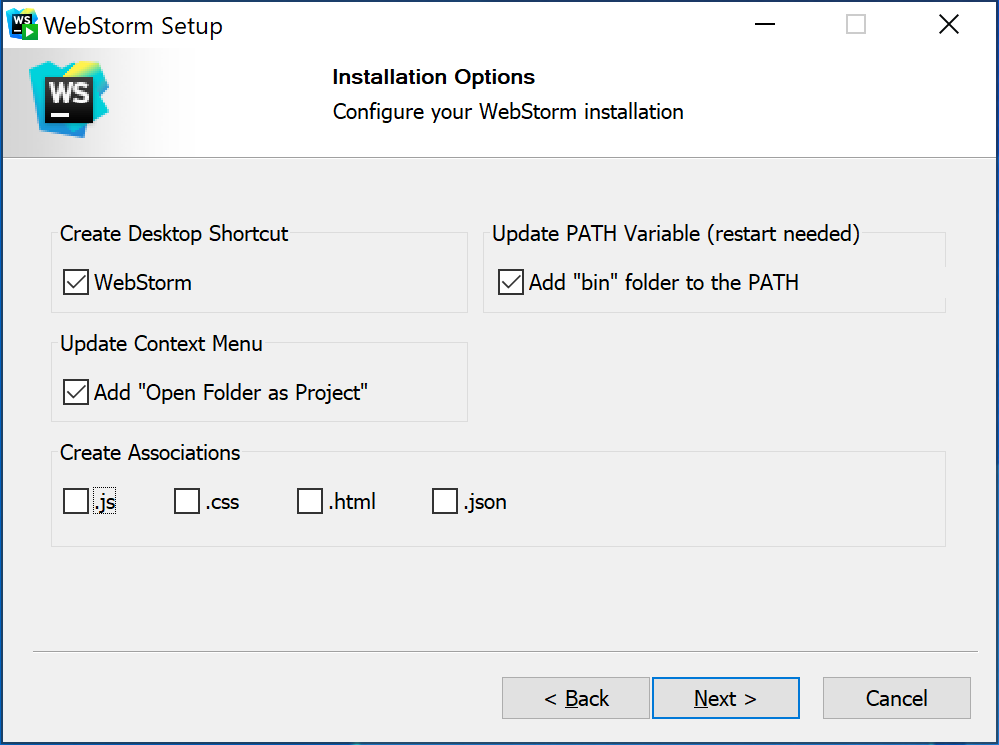Viewport: 999px width, 745px height.
Task: Minimize the WebStorm Setup window
Action: [x=764, y=23]
